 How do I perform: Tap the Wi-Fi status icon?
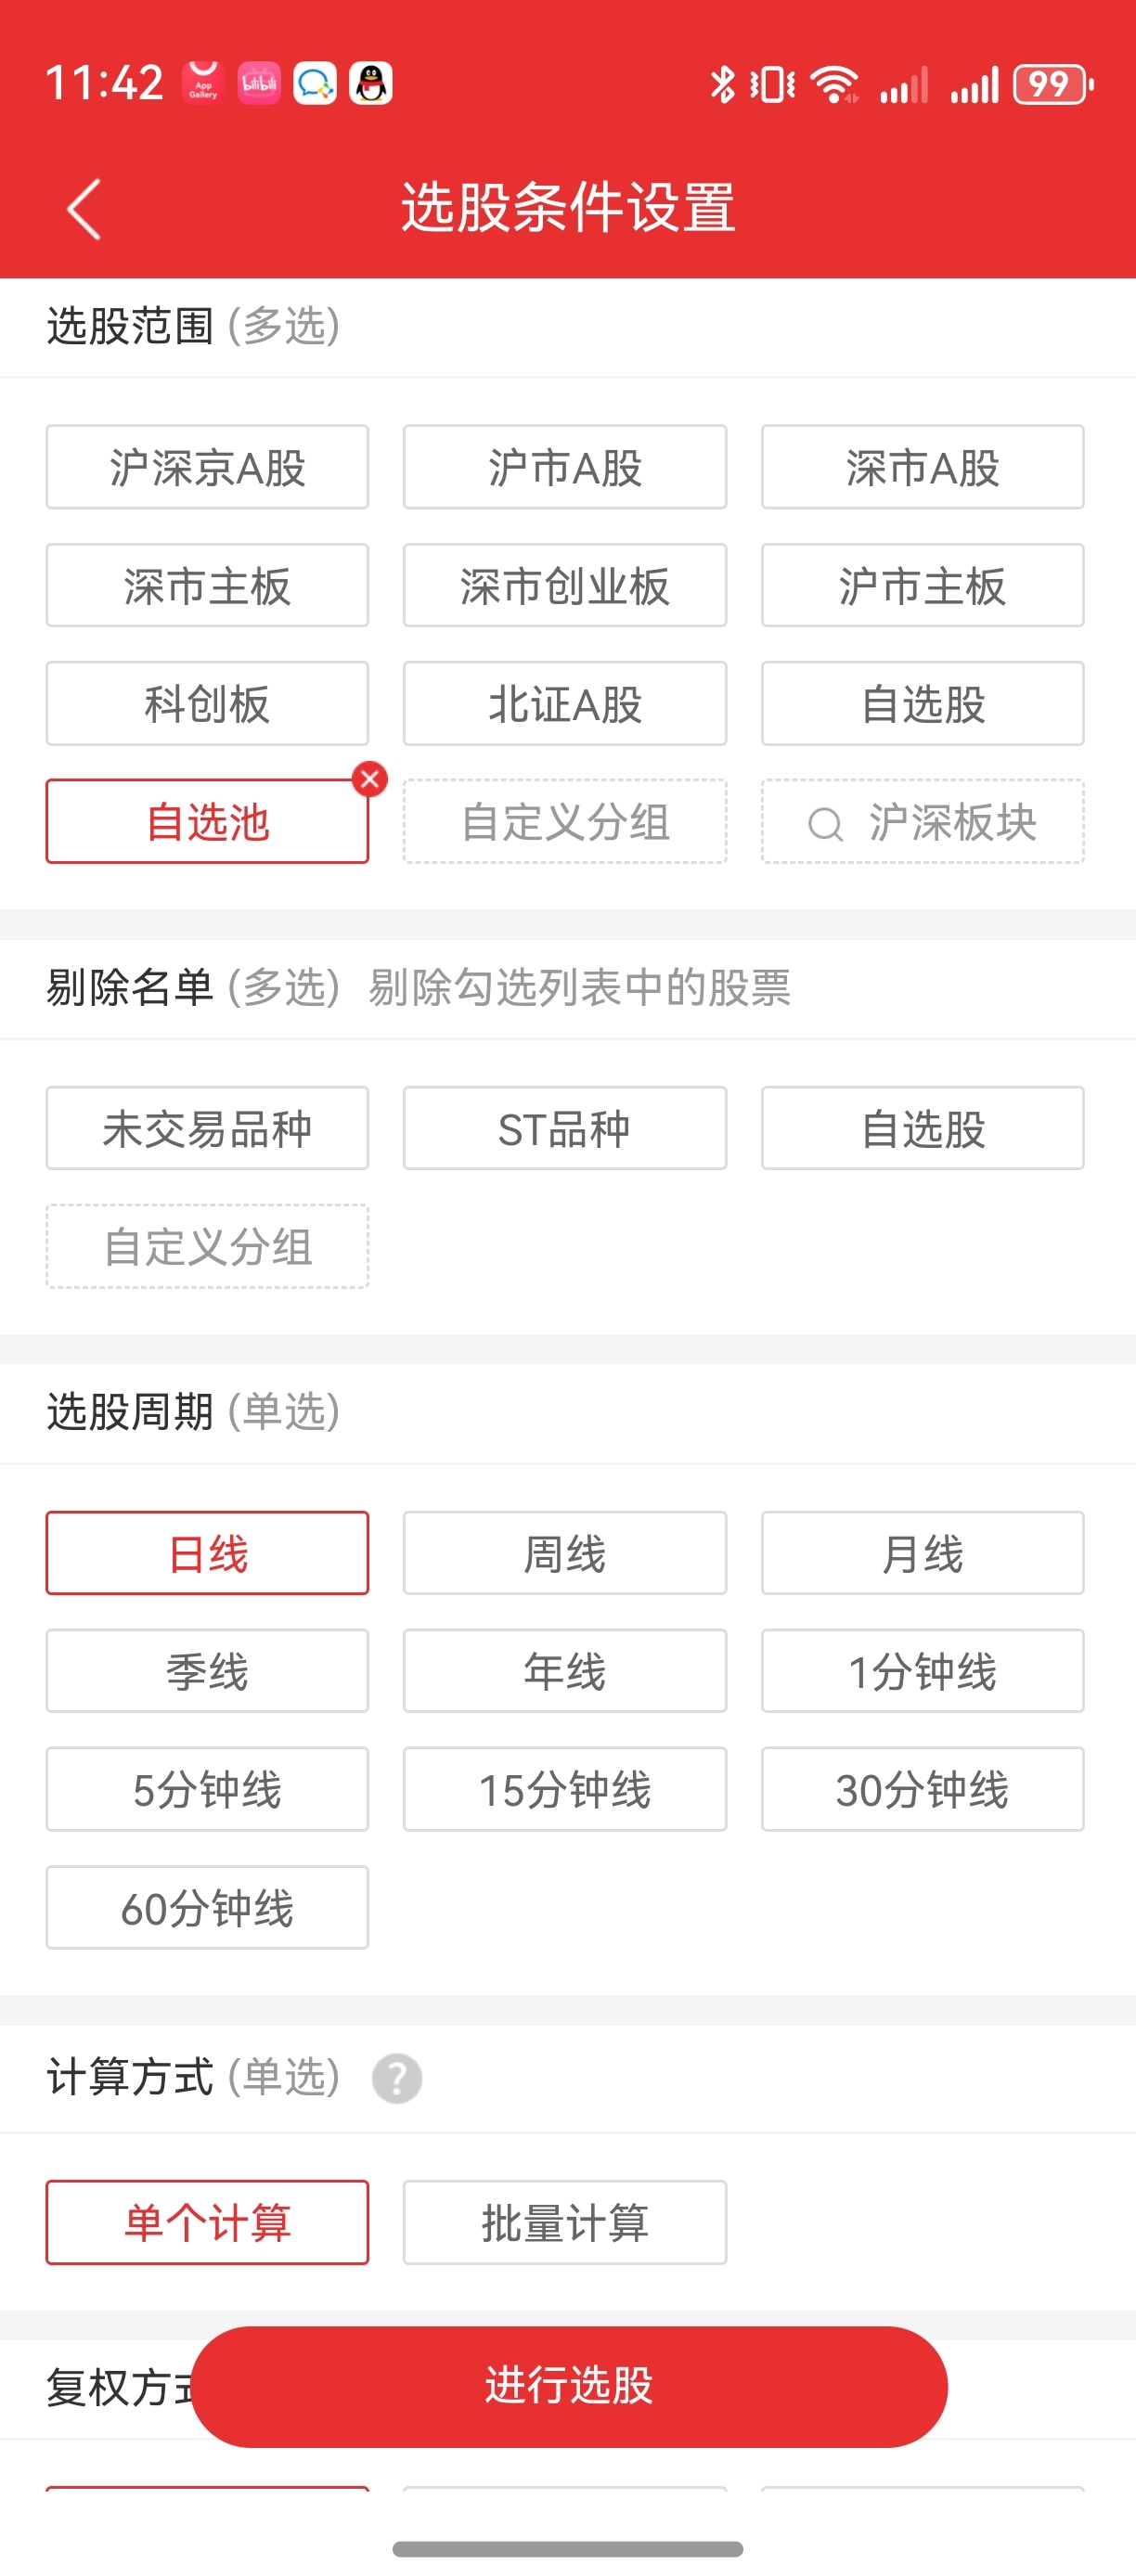click(834, 84)
